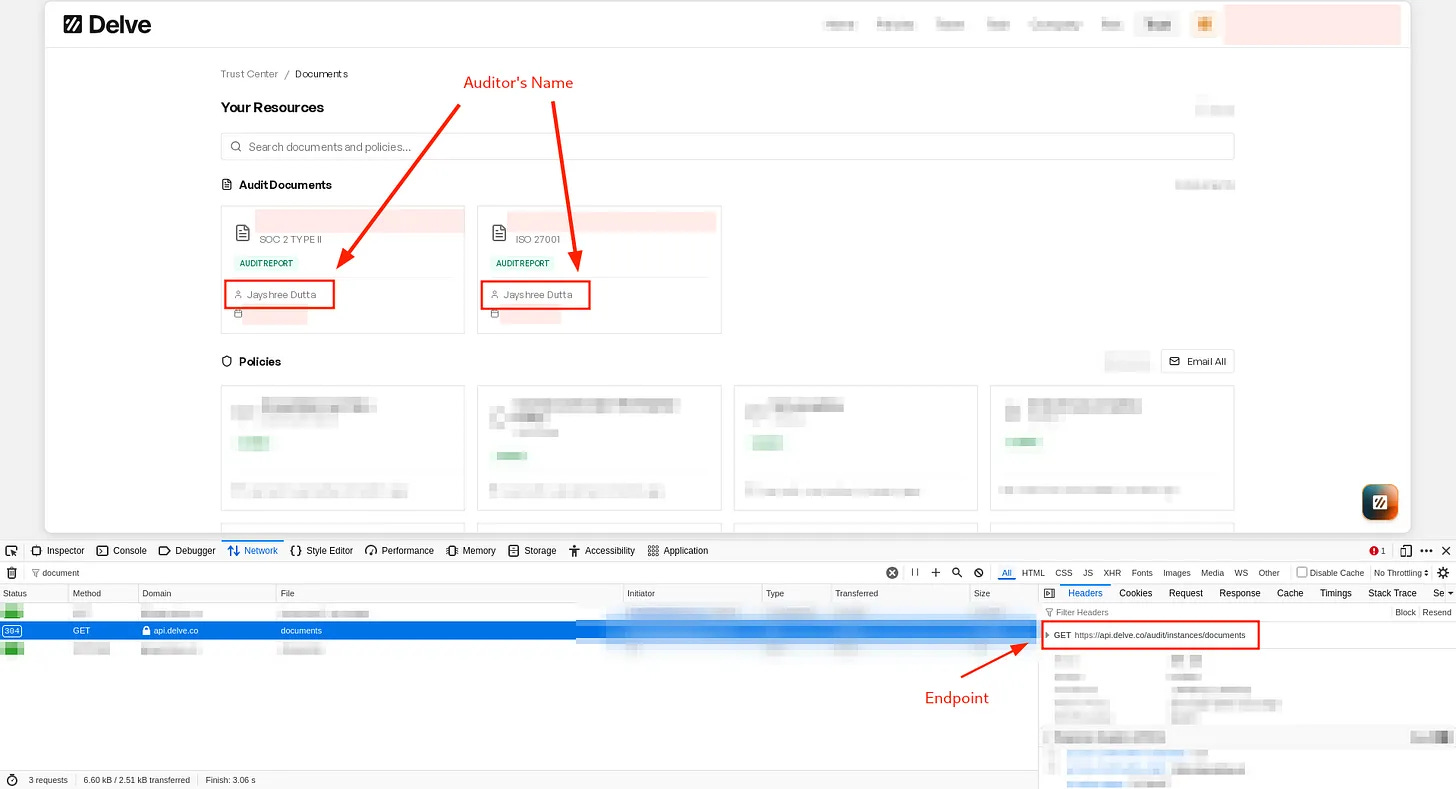
Task: Select the All request type filter
Action: point(1007,573)
